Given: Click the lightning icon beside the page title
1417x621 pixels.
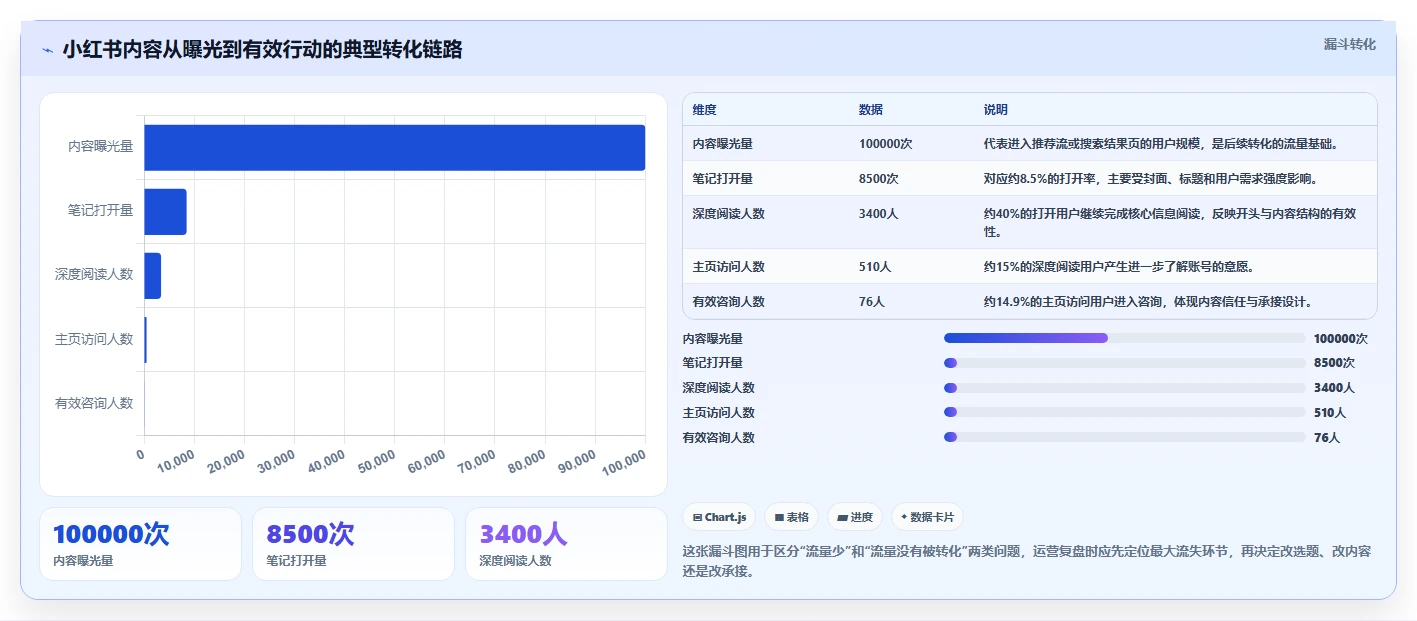Looking at the screenshot, I should (47, 50).
